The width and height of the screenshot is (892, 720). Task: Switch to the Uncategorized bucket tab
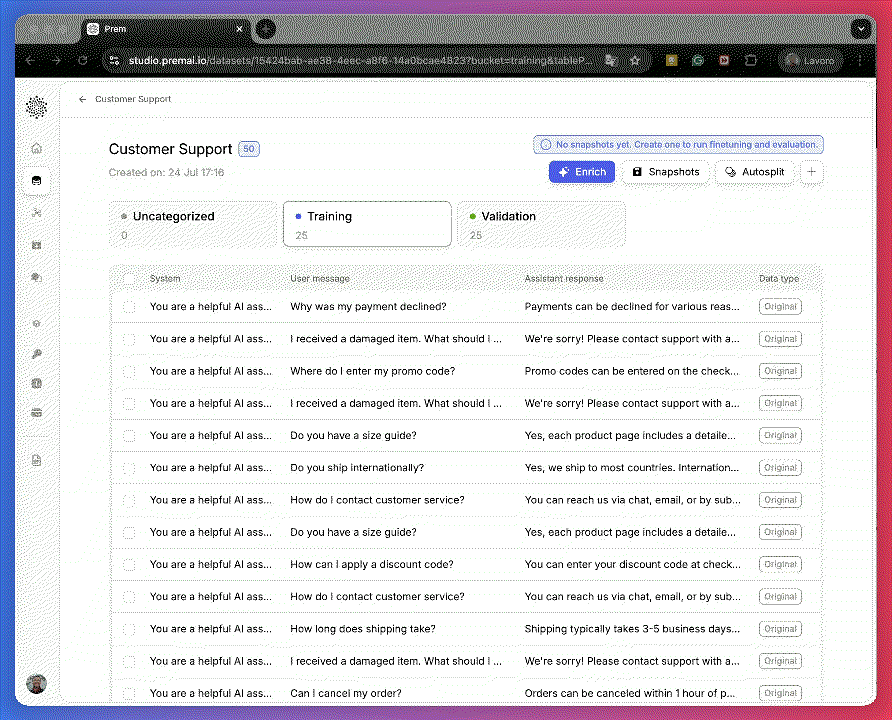[x=193, y=224]
